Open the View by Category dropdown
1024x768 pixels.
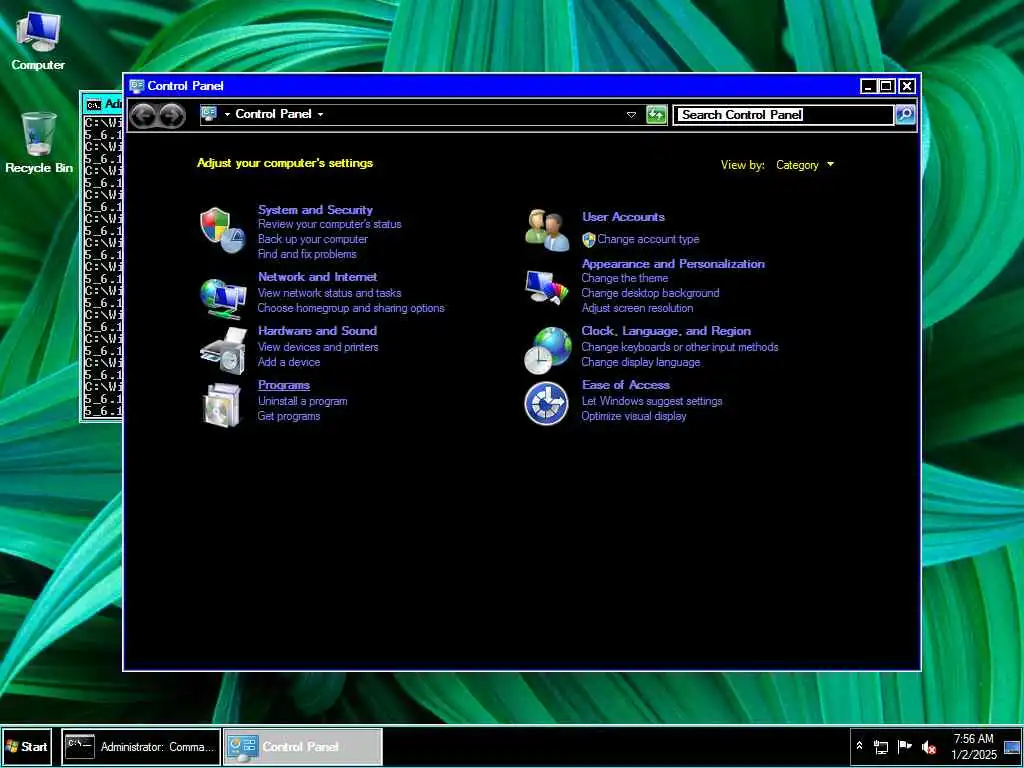pos(805,165)
